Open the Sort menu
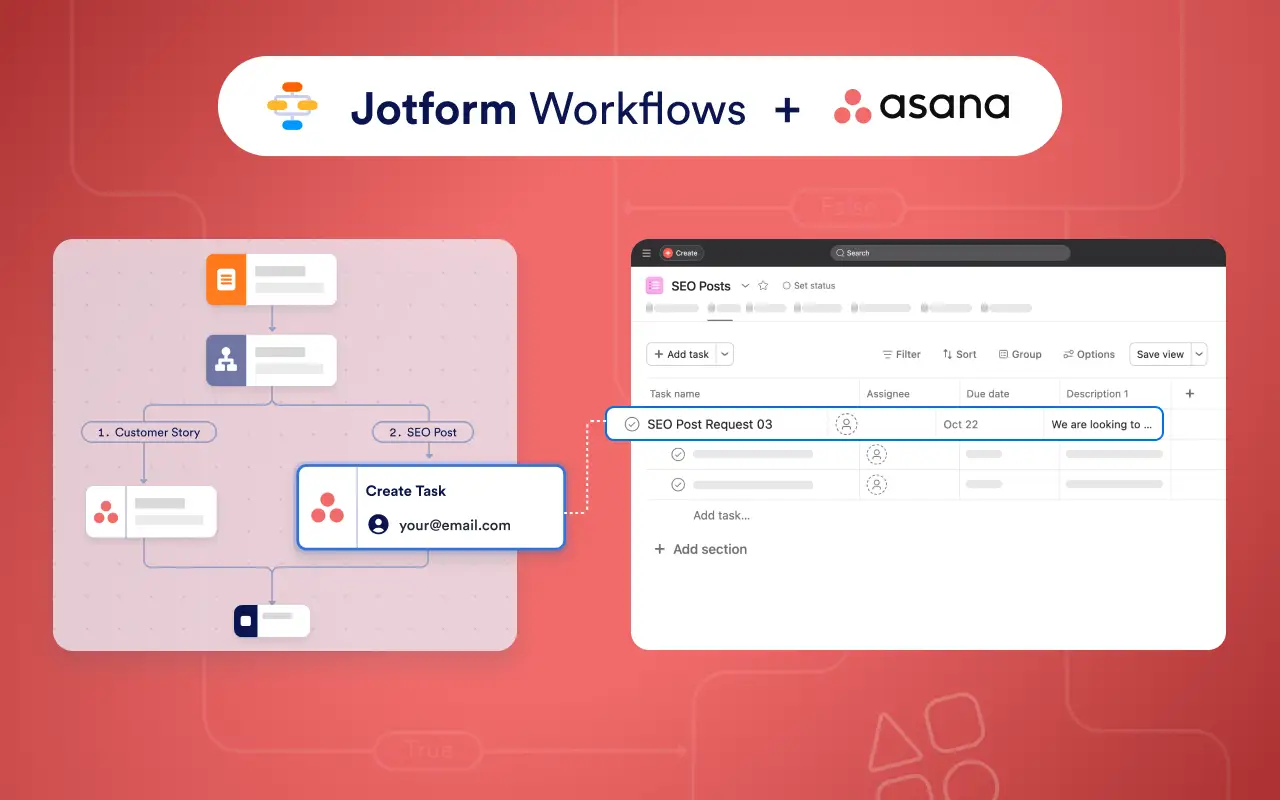 point(959,354)
